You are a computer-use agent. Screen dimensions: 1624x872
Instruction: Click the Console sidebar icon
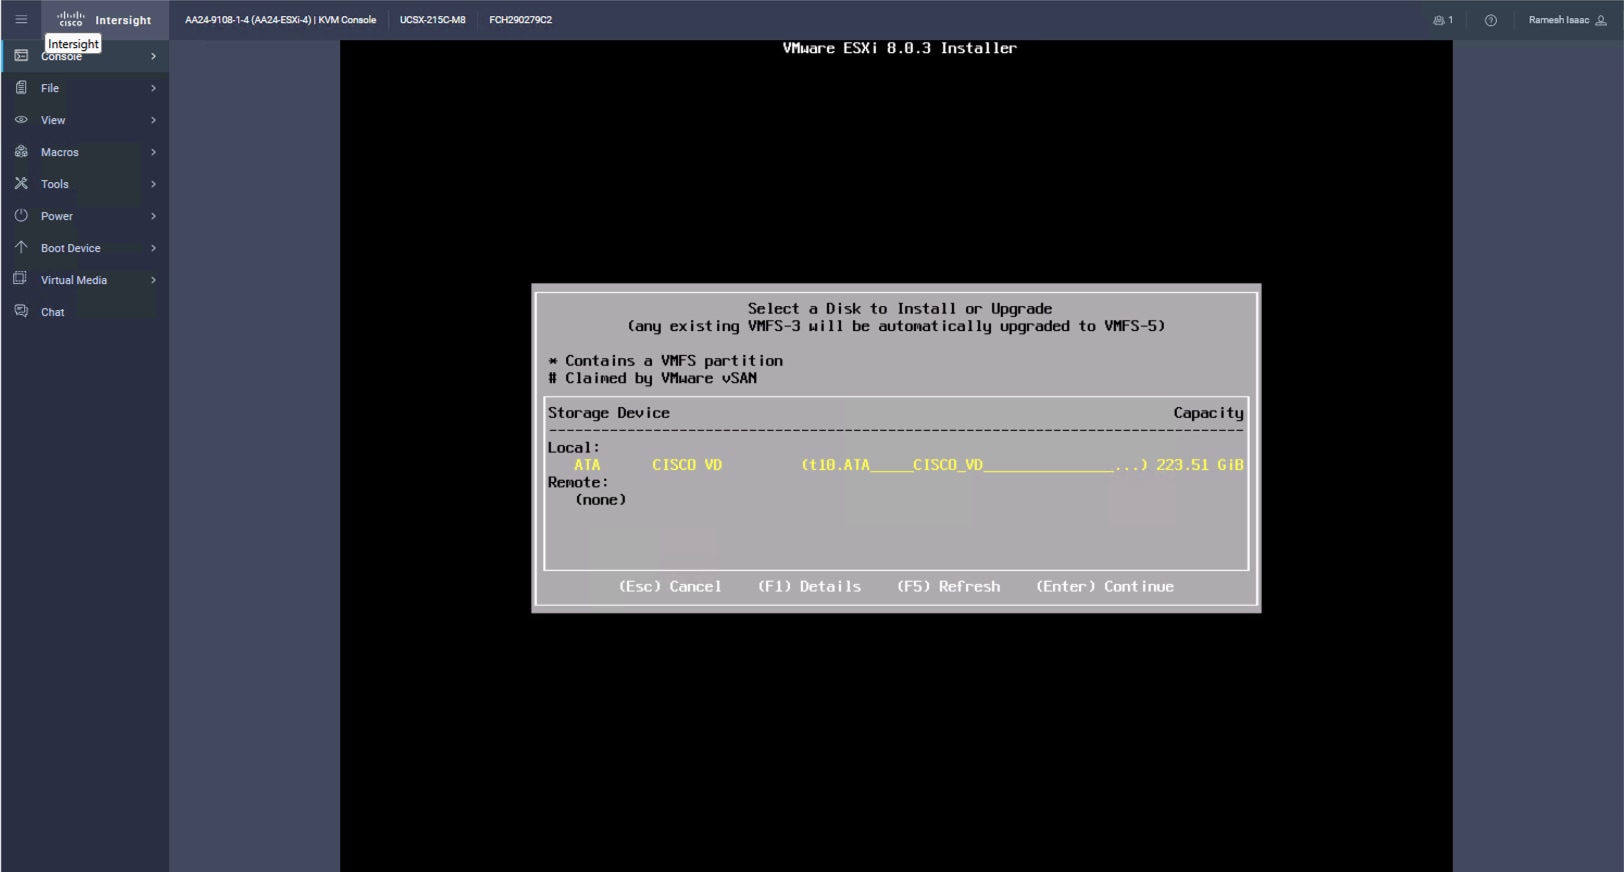coord(21,56)
